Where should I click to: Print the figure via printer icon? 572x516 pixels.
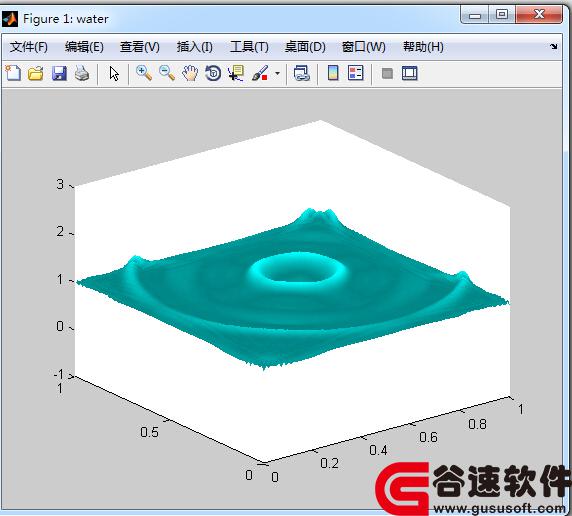82,73
